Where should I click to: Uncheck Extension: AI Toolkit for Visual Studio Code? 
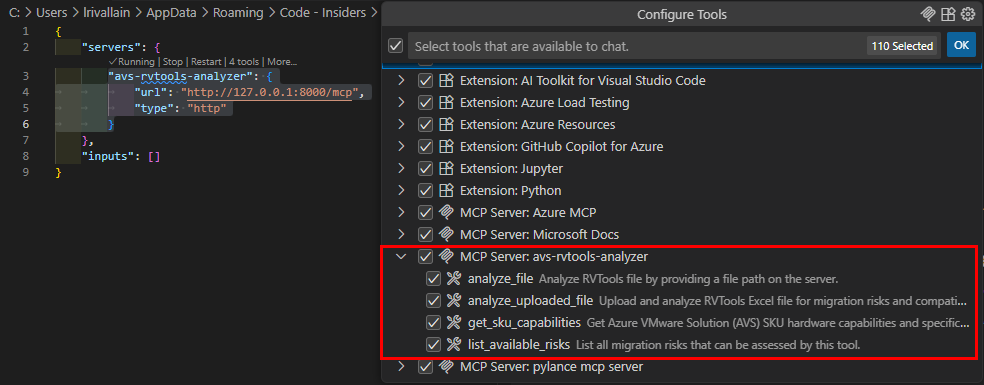point(425,80)
